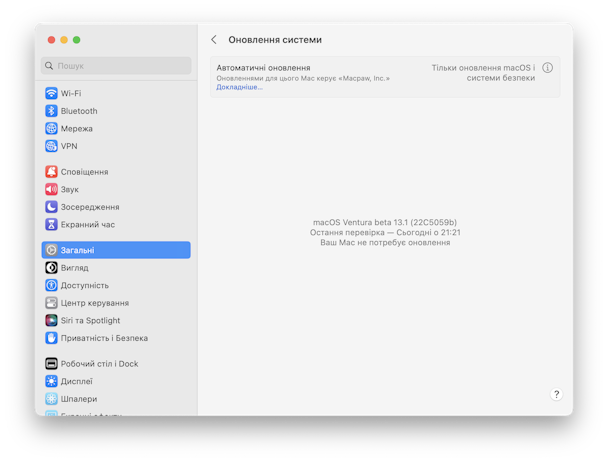Viewport: 608px width, 462px height.
Task: Select VPN label in sidebar
Action: (x=69, y=146)
